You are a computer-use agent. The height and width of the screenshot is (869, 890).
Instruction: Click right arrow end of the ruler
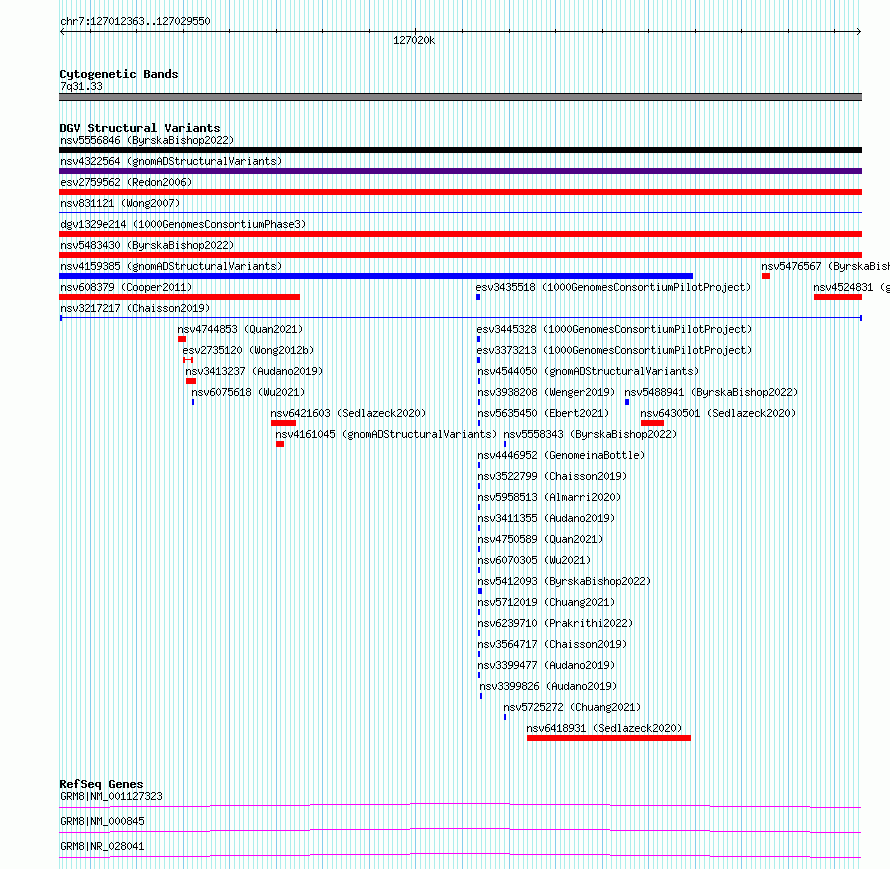(x=859, y=31)
